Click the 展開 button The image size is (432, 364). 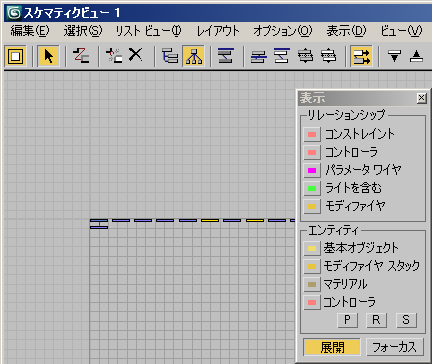tap(332, 347)
